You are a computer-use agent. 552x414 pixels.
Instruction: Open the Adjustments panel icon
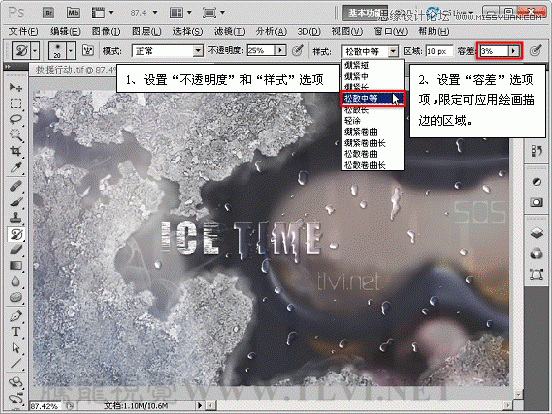536,182
